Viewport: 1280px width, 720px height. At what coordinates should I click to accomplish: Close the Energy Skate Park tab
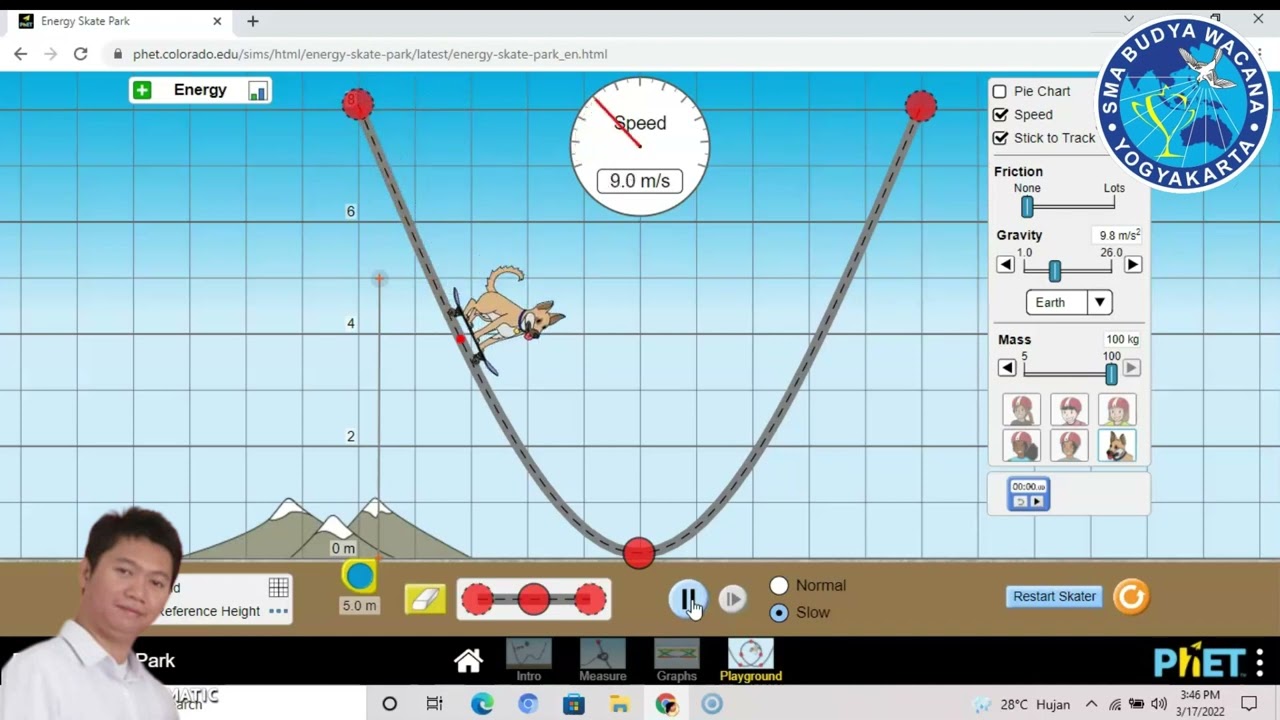pyautogui.click(x=217, y=21)
